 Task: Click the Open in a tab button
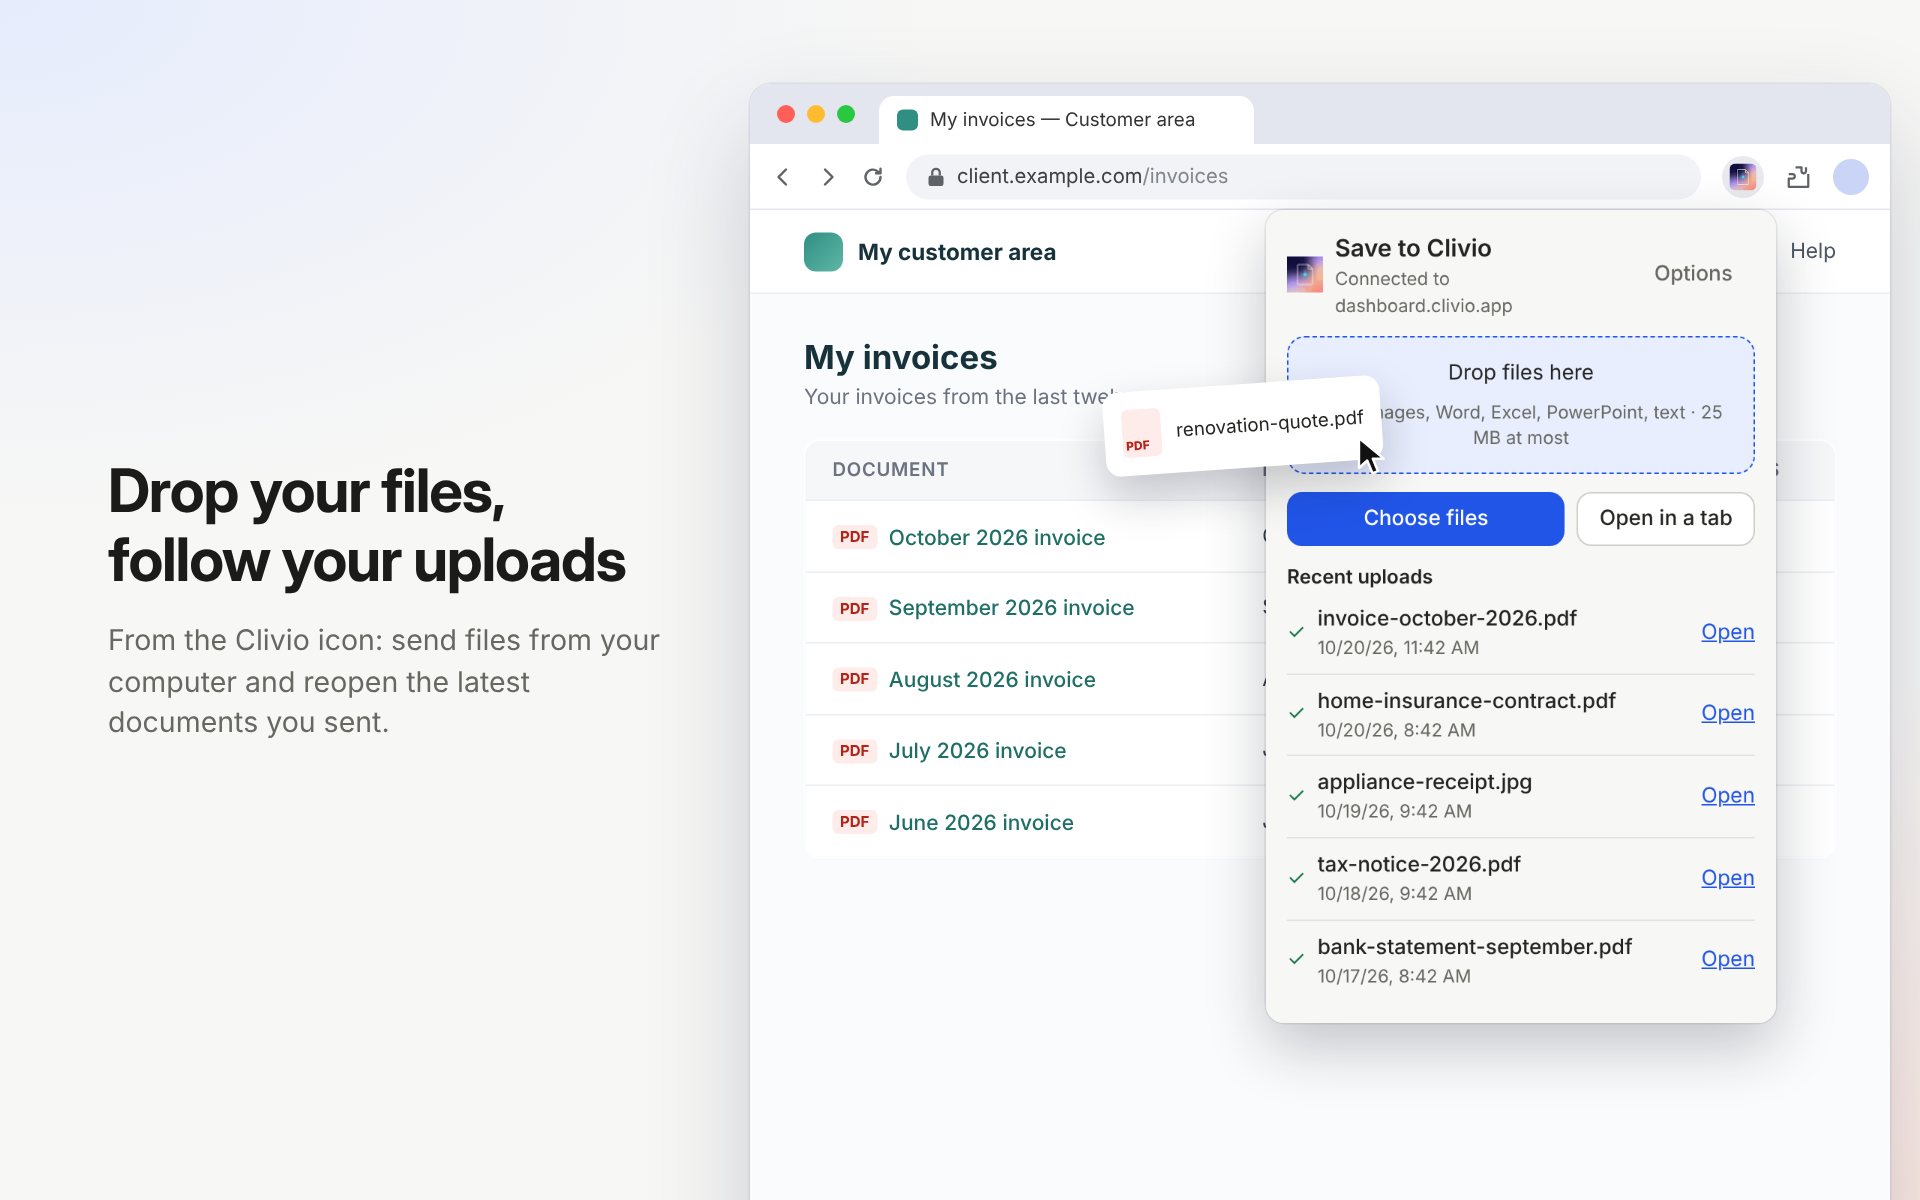point(1665,518)
